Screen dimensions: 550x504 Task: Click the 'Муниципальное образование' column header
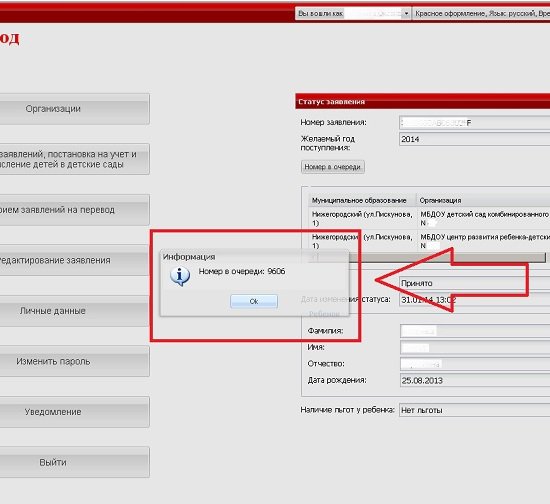coord(362,200)
